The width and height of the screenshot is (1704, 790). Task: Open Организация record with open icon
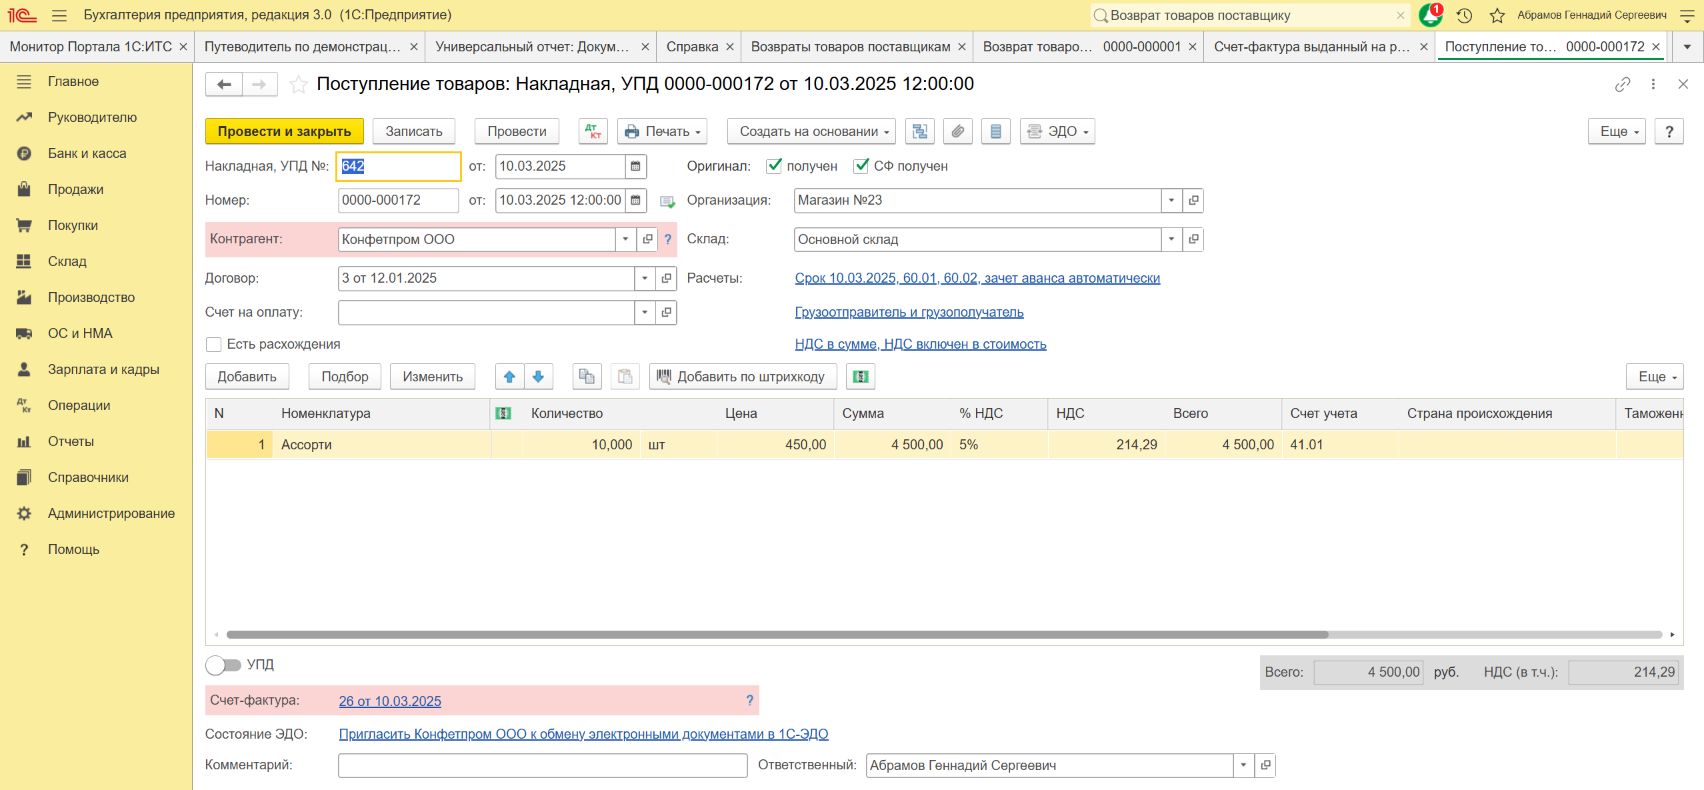[x=1192, y=201]
